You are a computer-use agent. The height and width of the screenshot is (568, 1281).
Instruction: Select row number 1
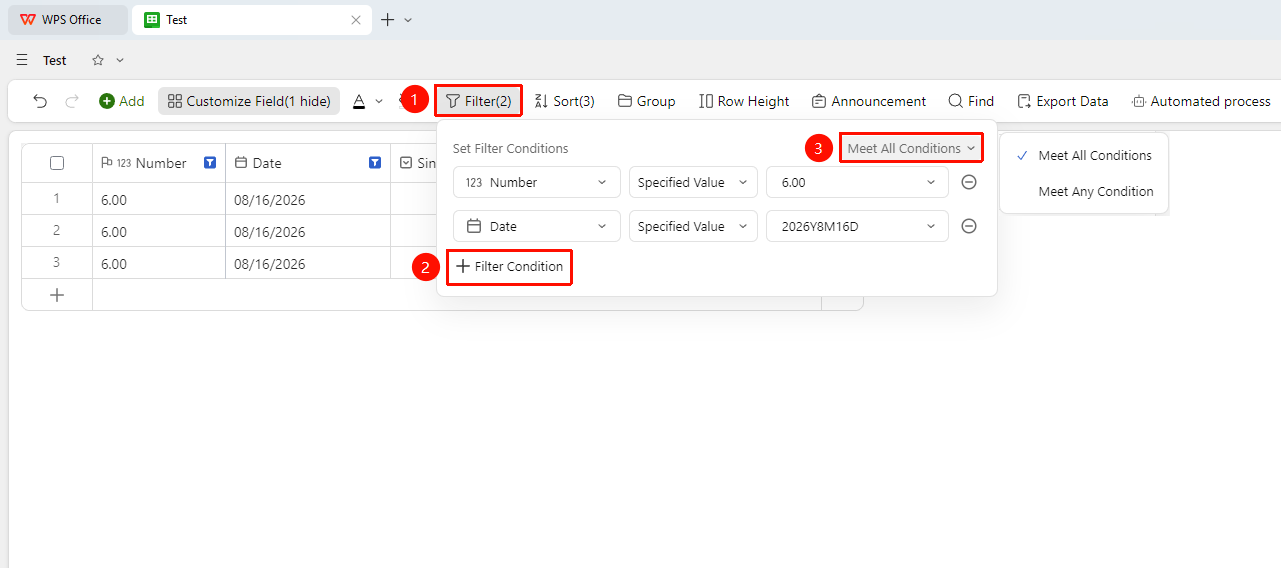[57, 199]
